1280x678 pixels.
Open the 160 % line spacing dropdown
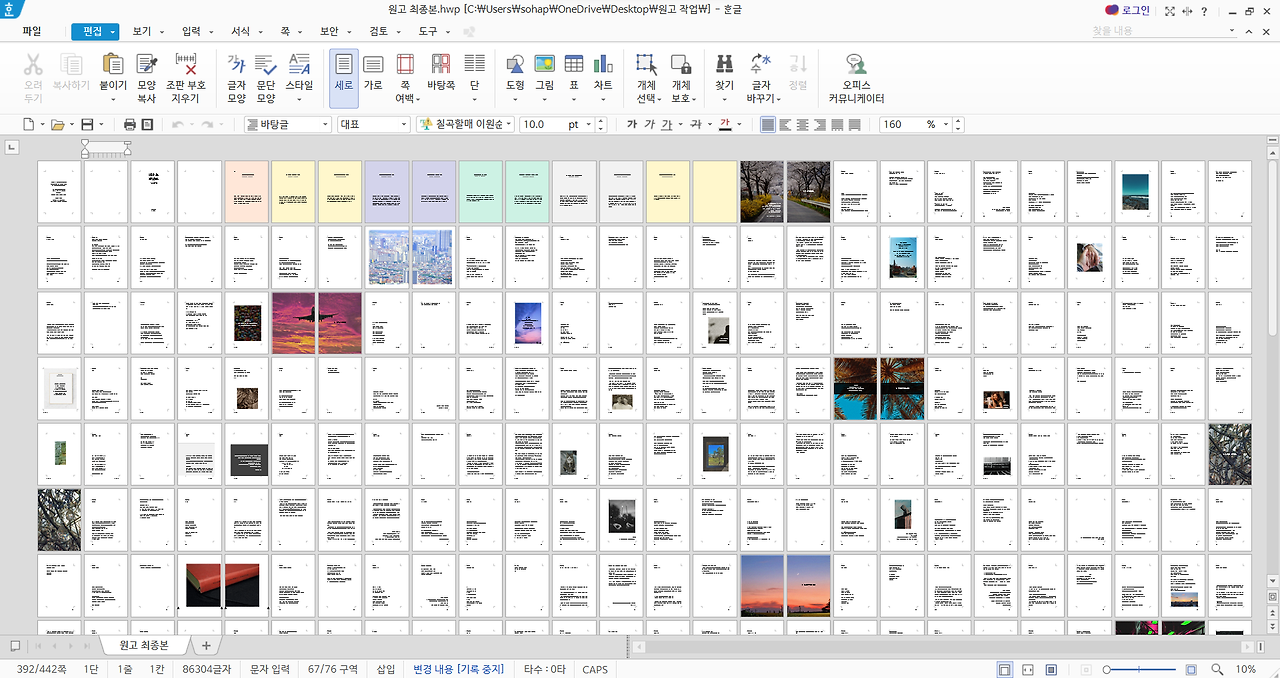947,125
